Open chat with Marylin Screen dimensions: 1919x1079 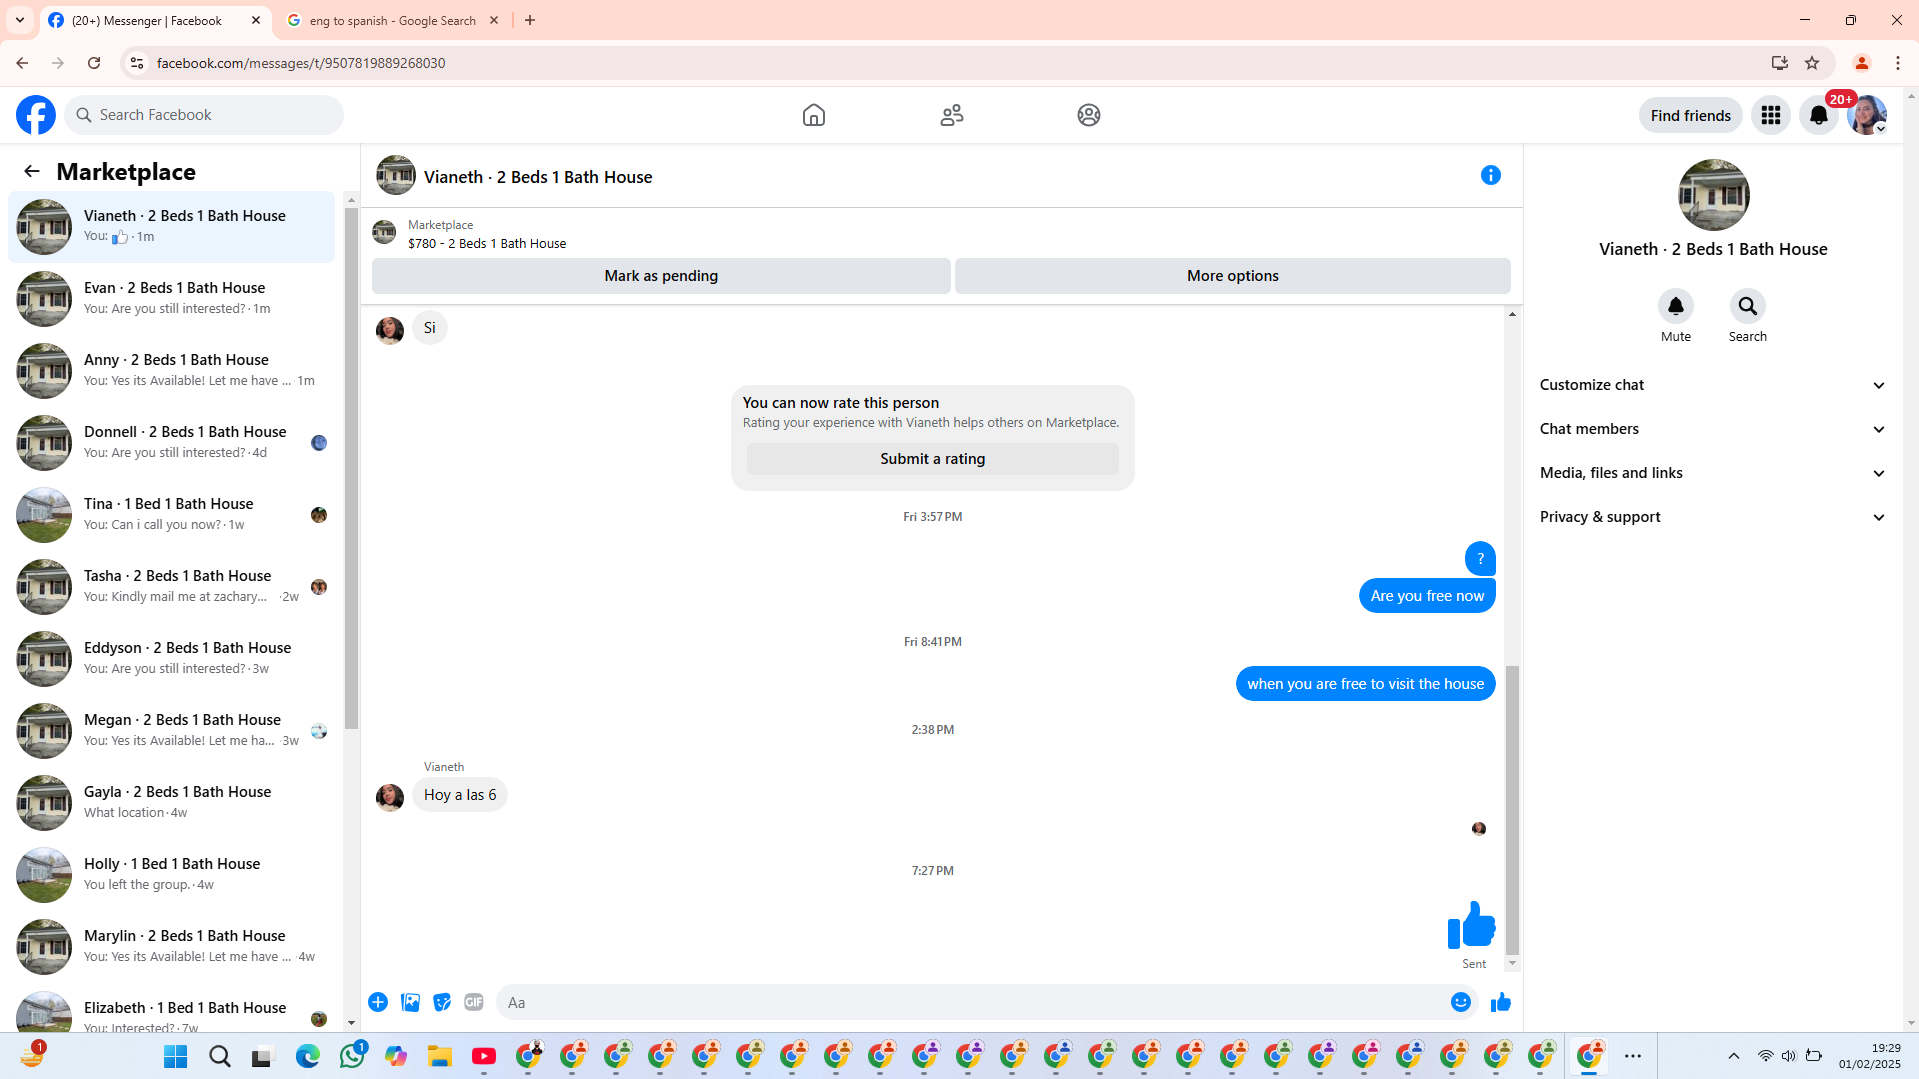click(172, 946)
